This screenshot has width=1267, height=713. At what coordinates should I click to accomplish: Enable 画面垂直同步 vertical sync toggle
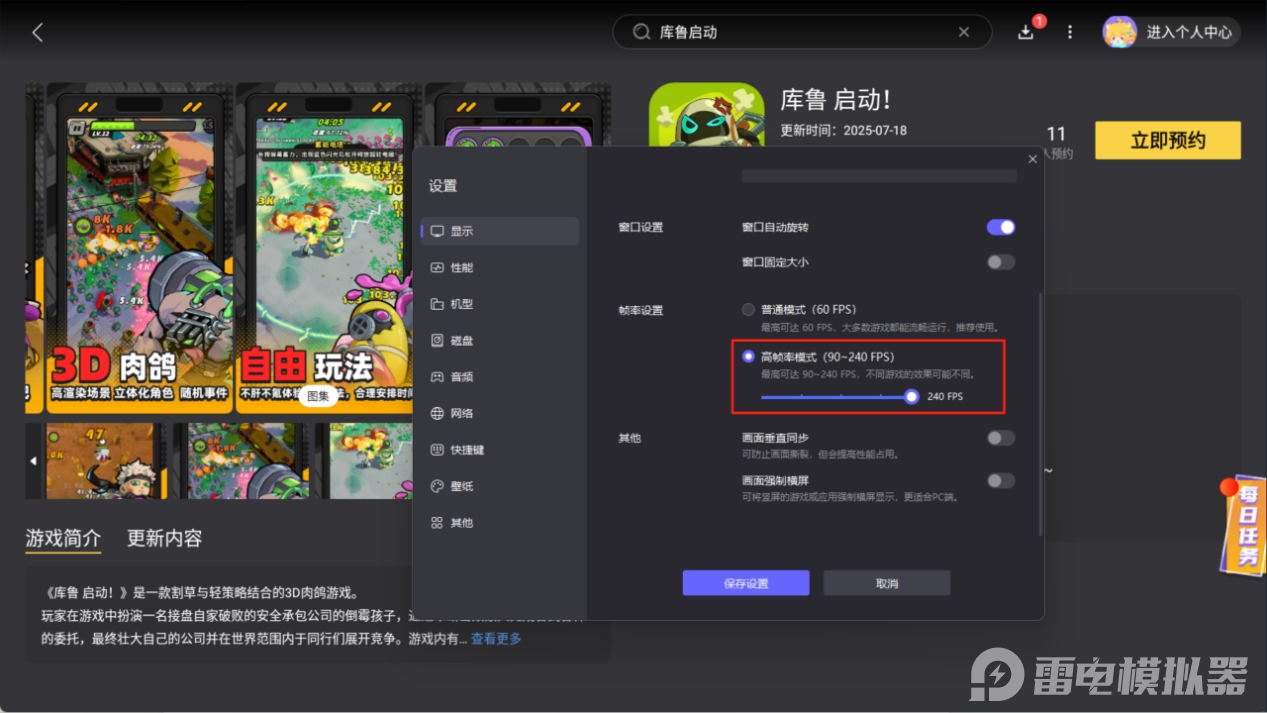(1000, 437)
